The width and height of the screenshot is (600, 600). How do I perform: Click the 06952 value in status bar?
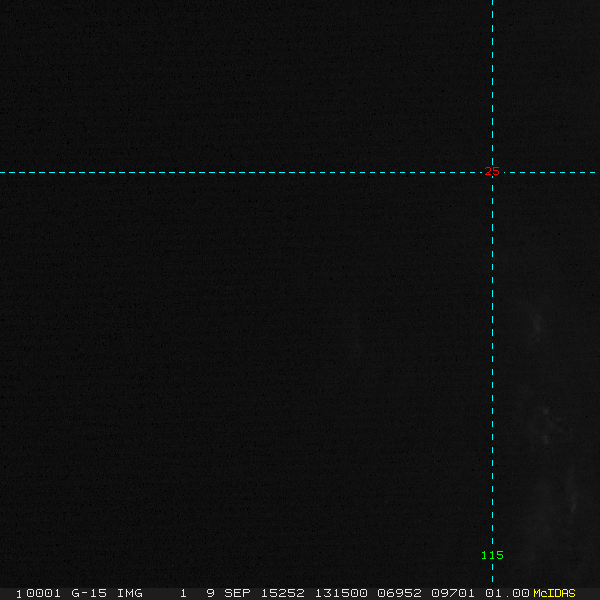coord(399,593)
